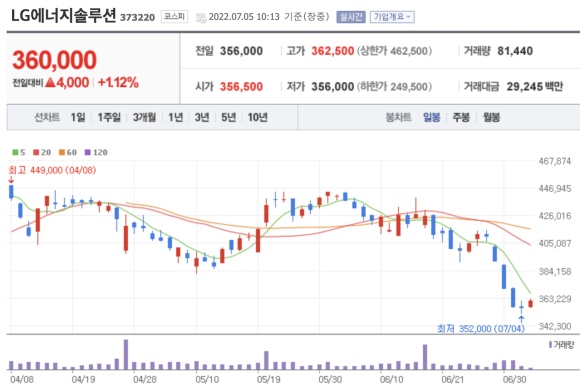Switch to 월봉 candlestick chart

click(491, 118)
